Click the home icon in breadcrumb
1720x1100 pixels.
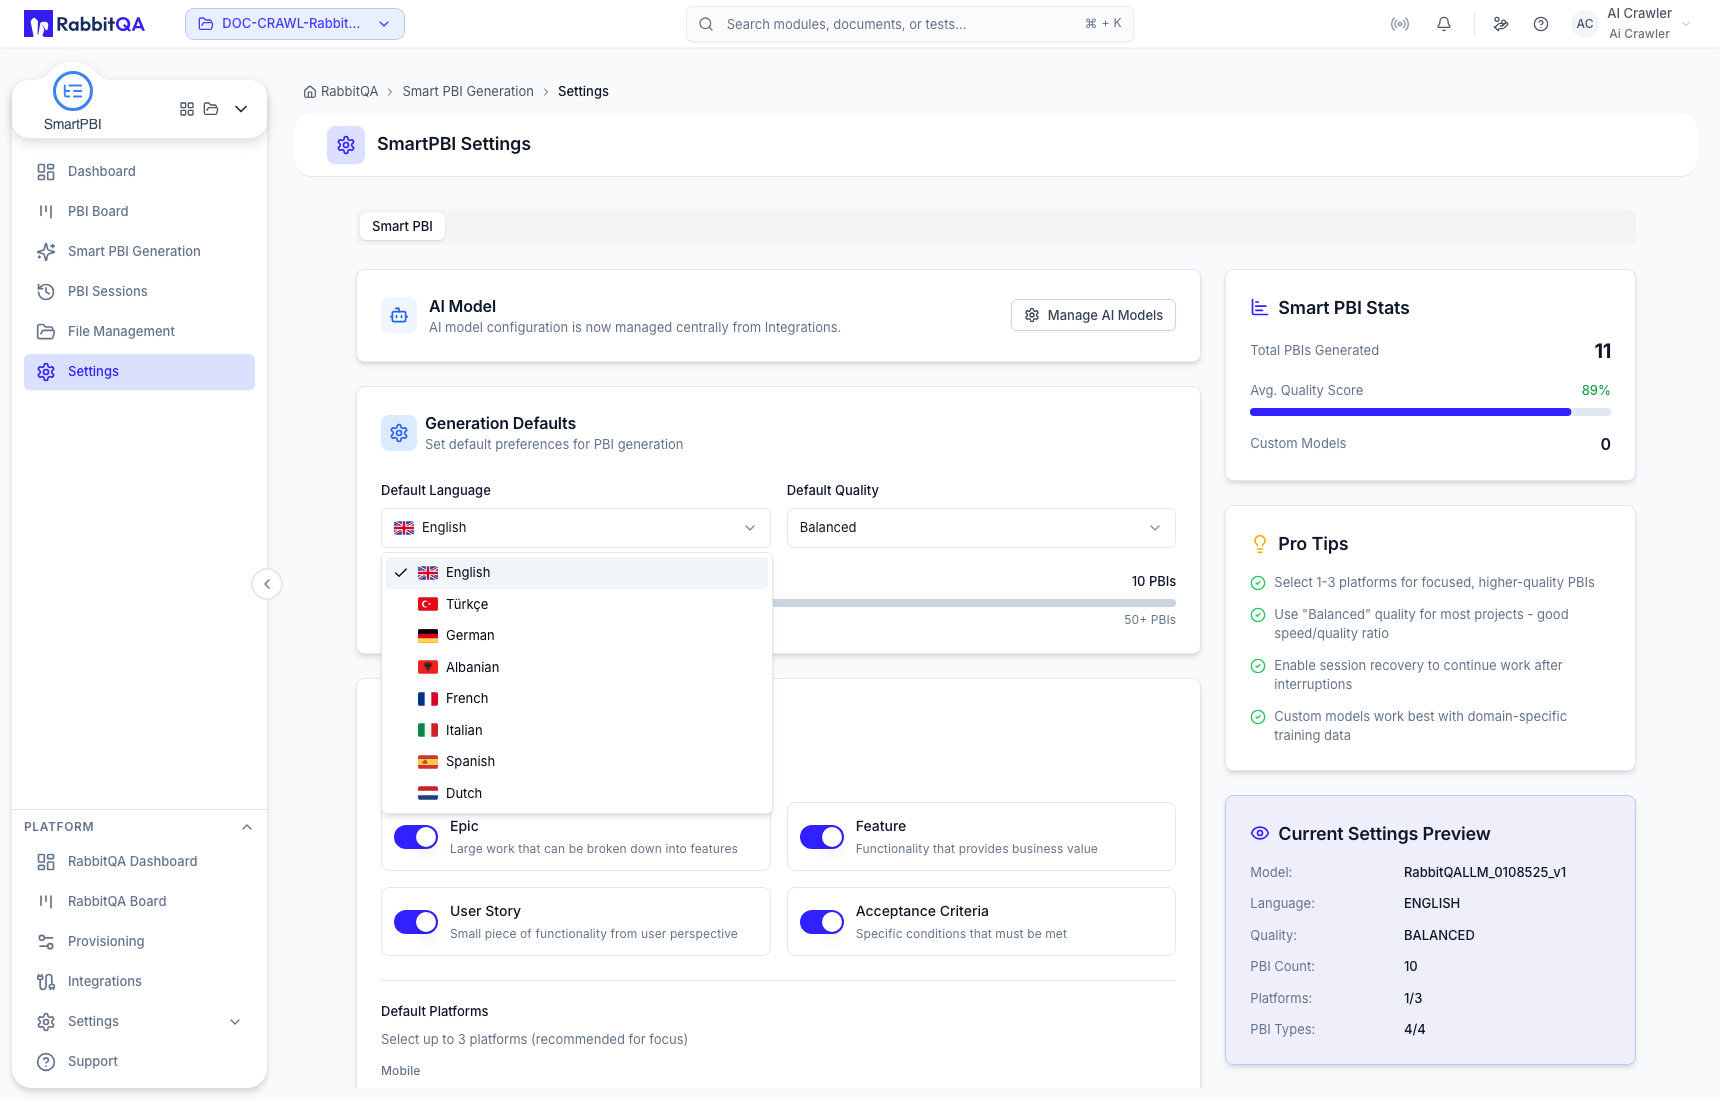(x=310, y=92)
